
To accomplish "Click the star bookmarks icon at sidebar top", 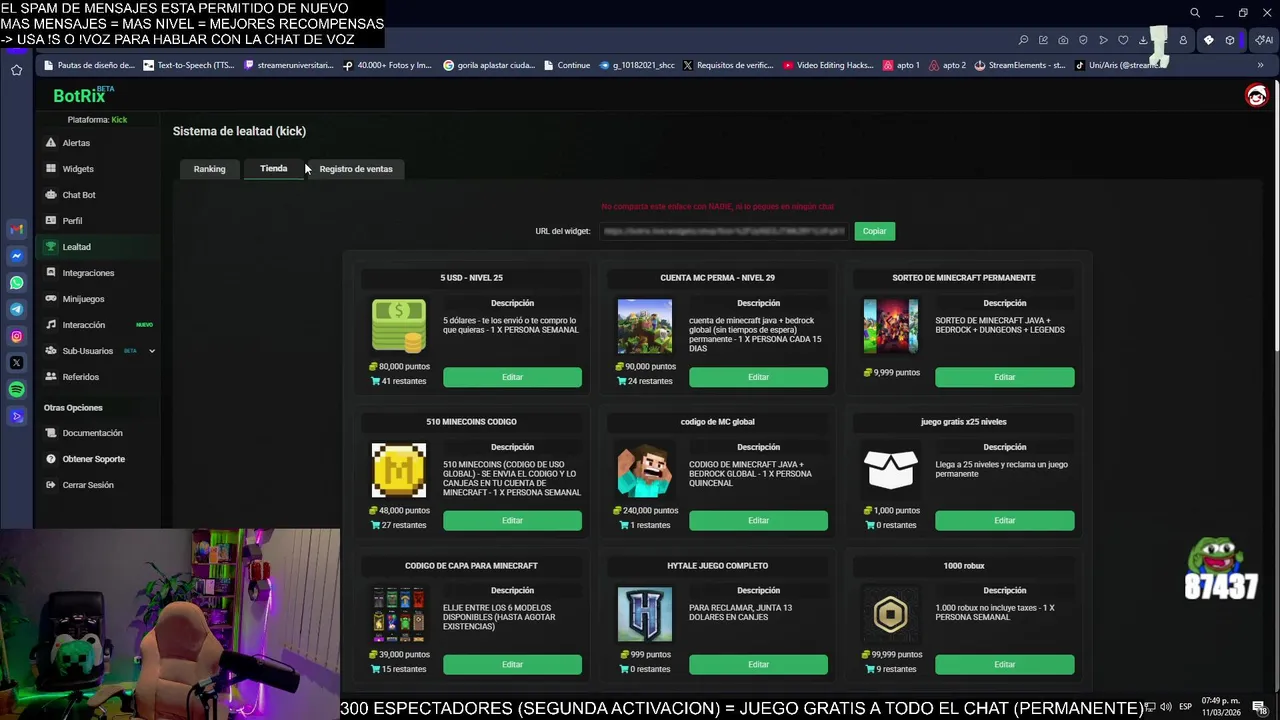I will click(x=16, y=70).
